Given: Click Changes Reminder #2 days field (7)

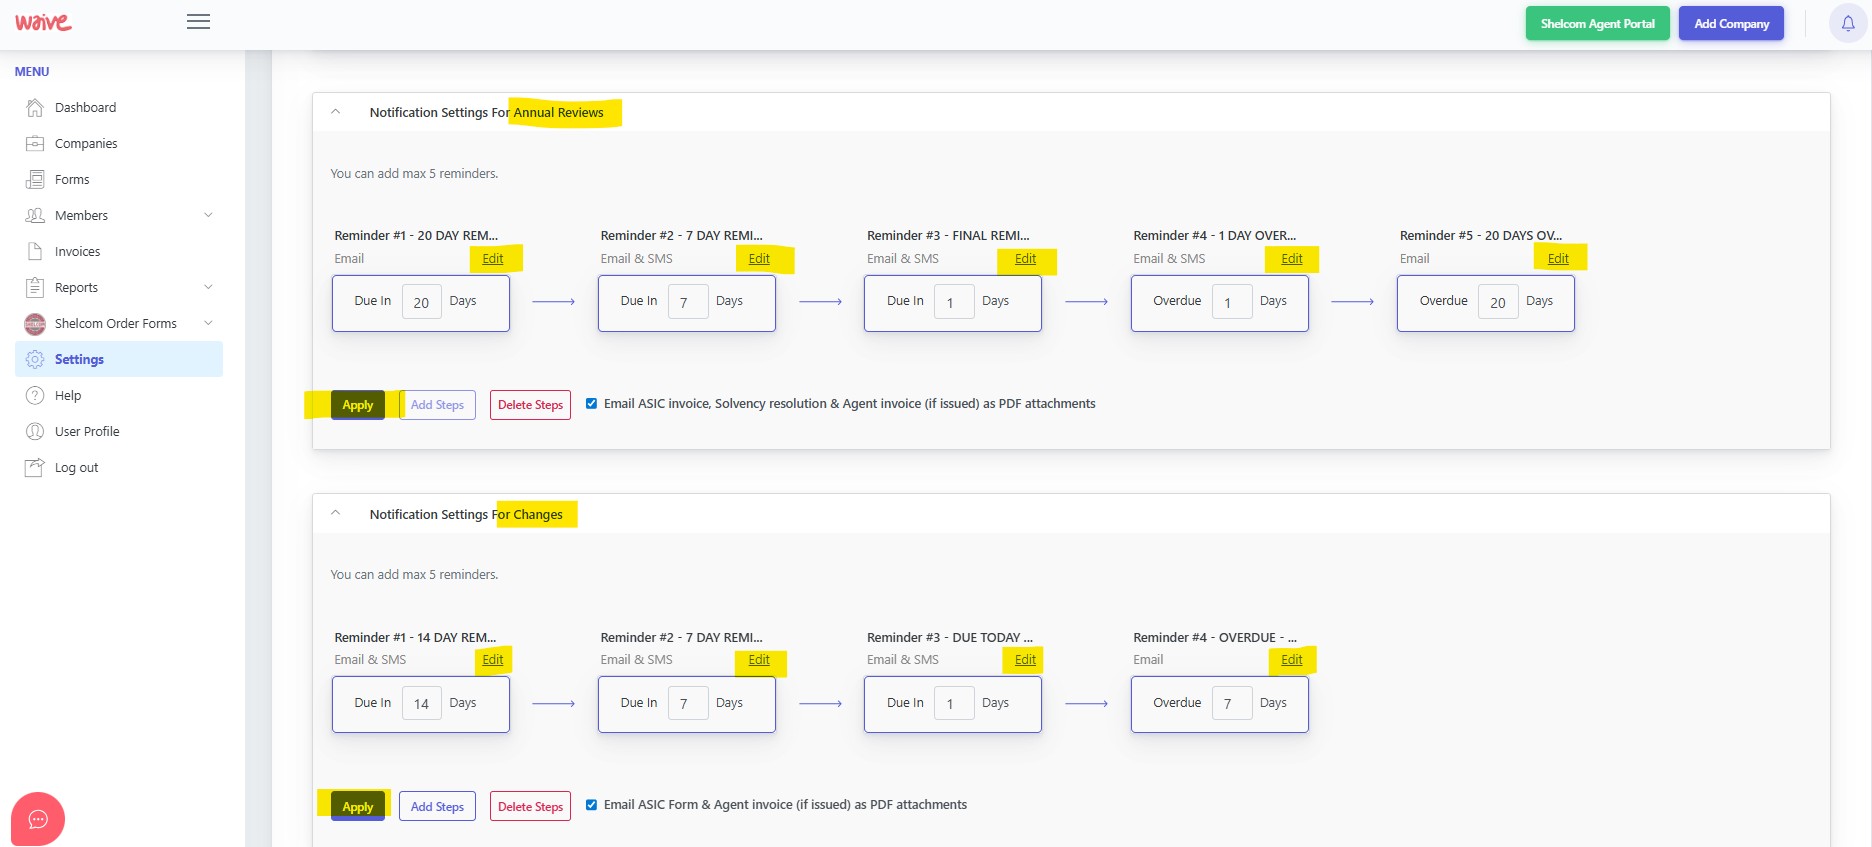Looking at the screenshot, I should point(688,703).
